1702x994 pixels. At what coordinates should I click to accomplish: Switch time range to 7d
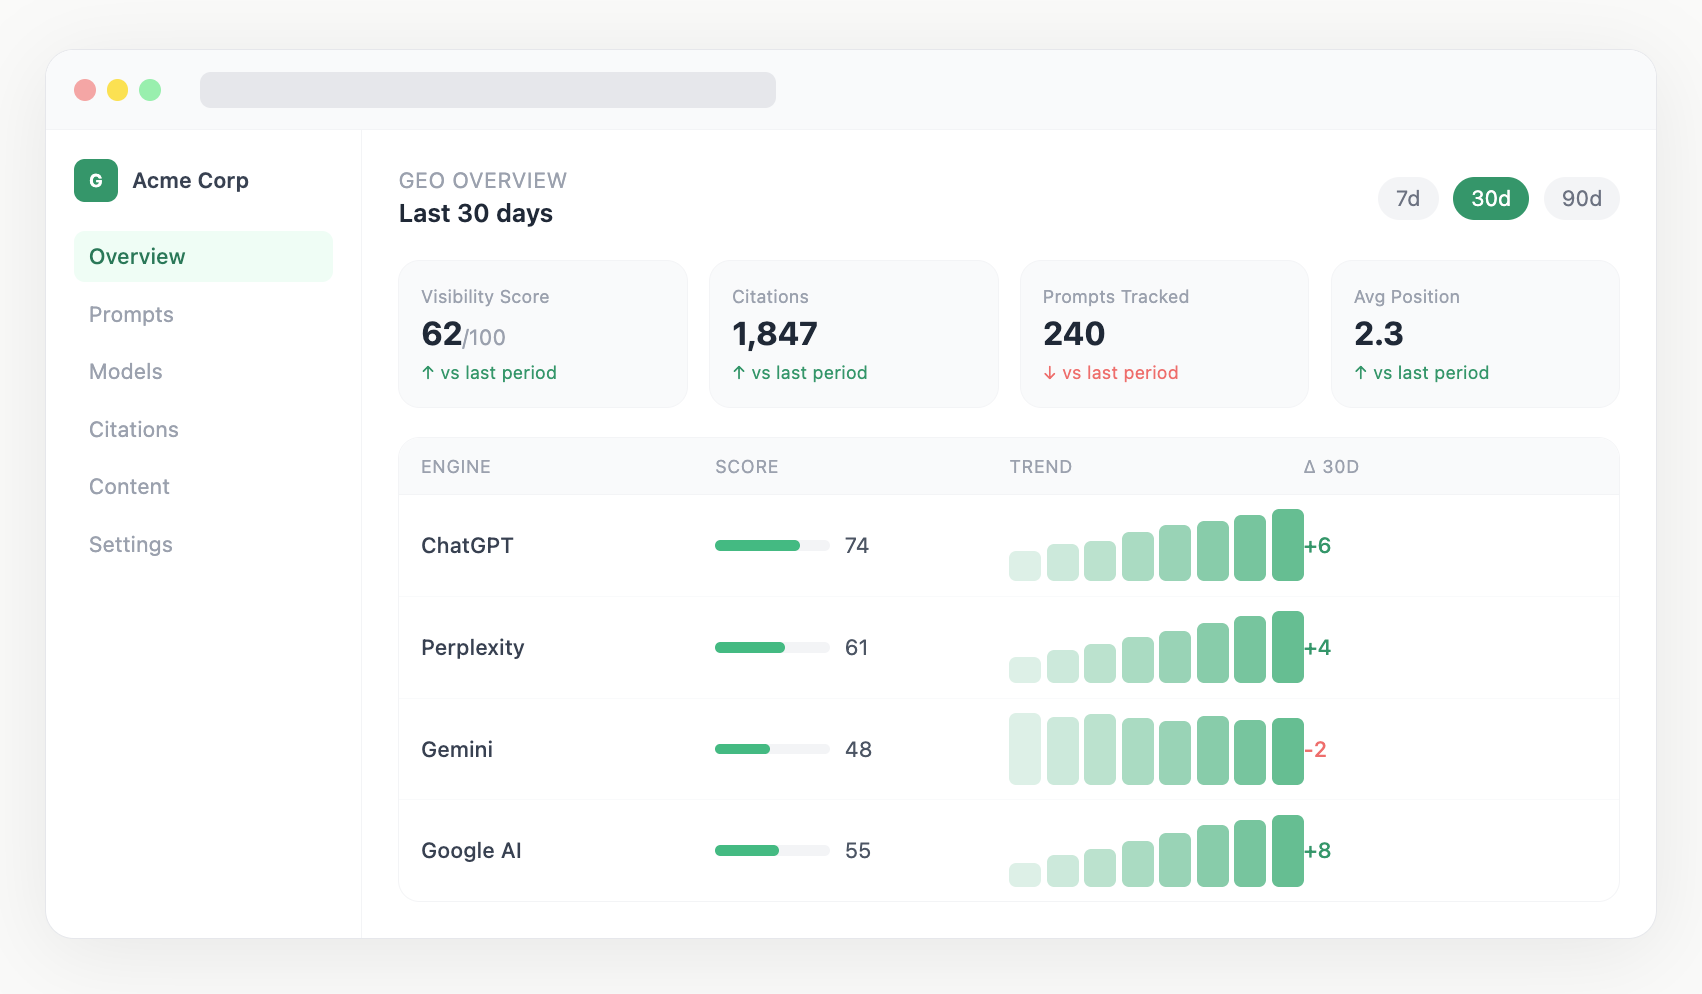point(1408,198)
